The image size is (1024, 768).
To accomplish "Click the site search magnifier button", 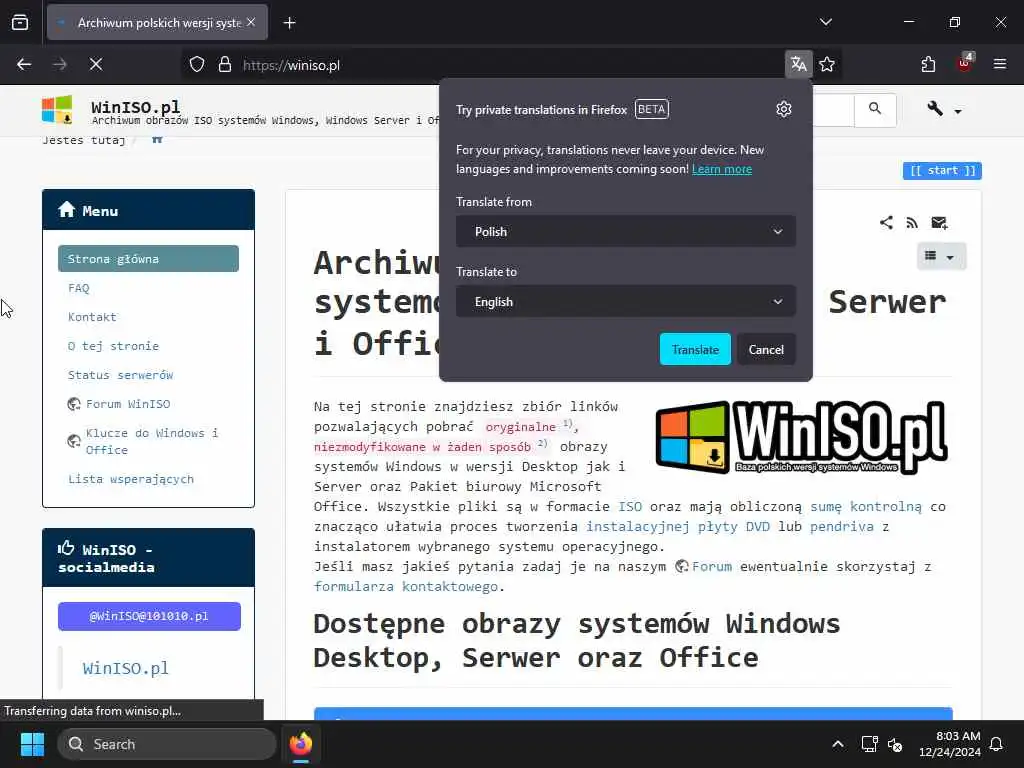I will tap(874, 109).
